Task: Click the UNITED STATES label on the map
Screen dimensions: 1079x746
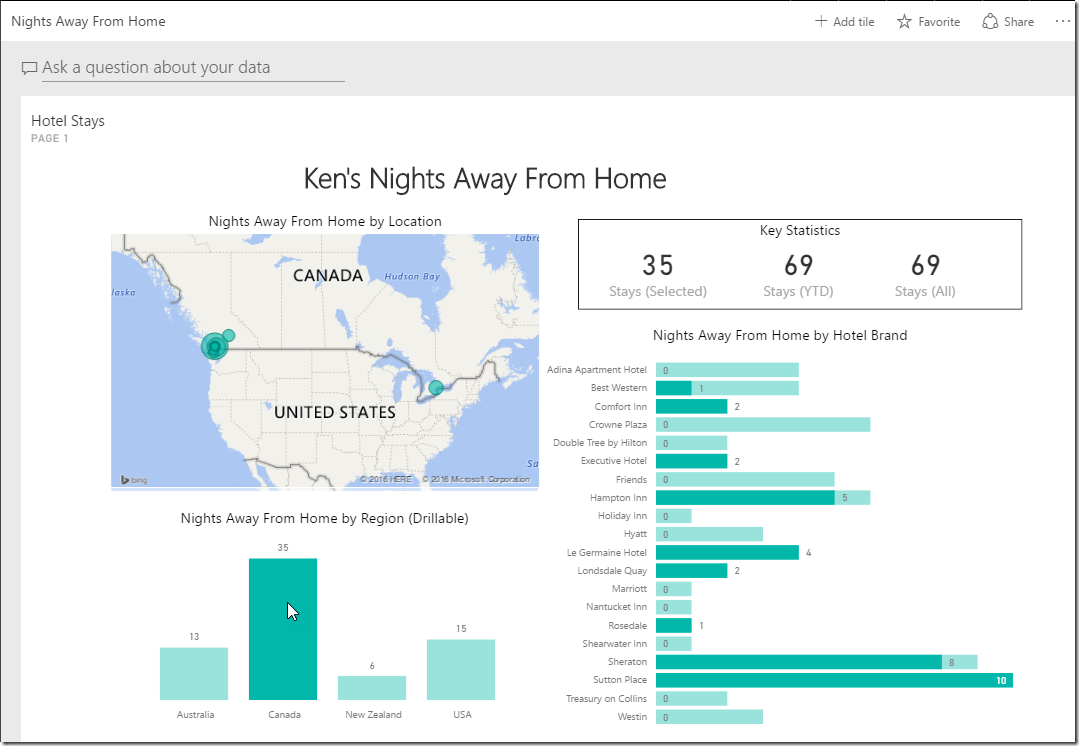Action: coord(334,412)
